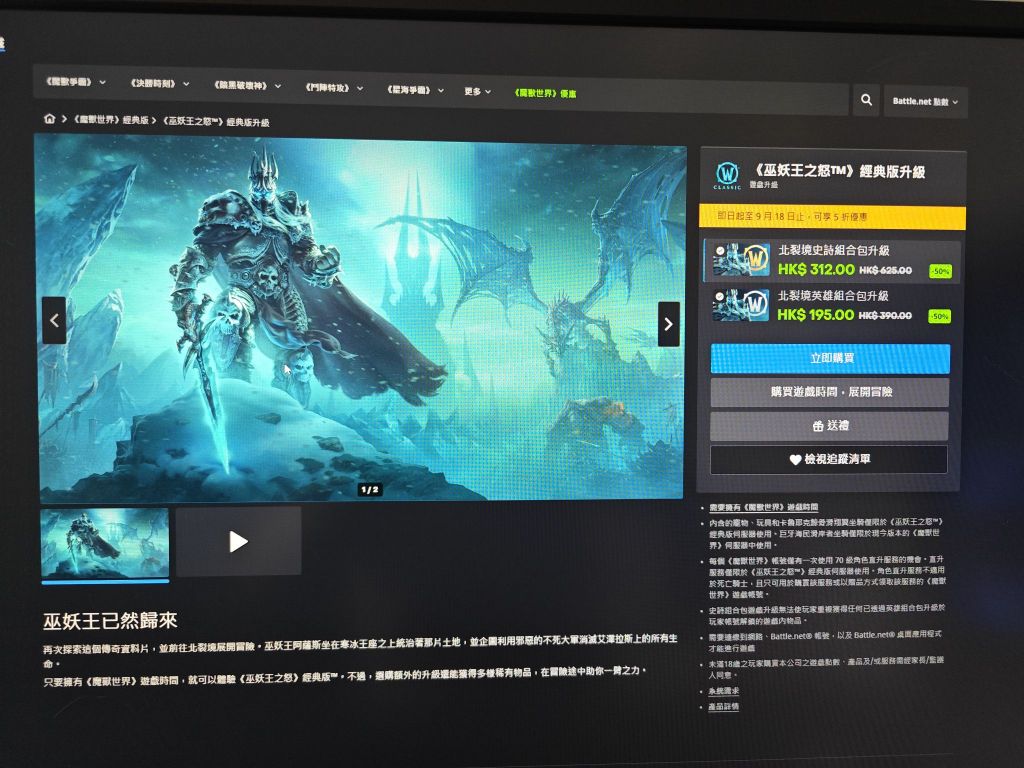Expand the 《鬥陣特攻》 menu
This screenshot has height=768, width=1024.
coord(334,88)
